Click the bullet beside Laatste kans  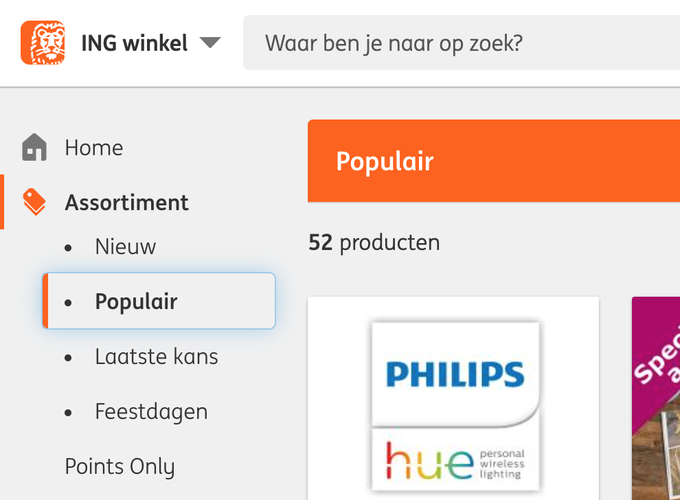68,358
